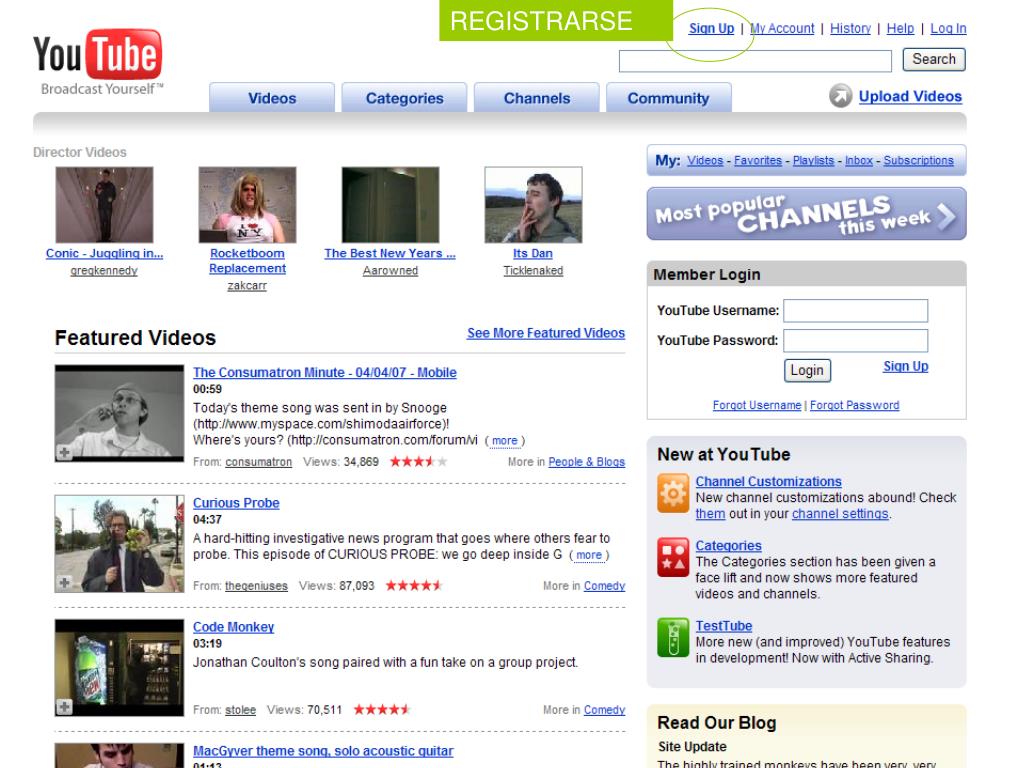Open the Categories tab

click(404, 98)
